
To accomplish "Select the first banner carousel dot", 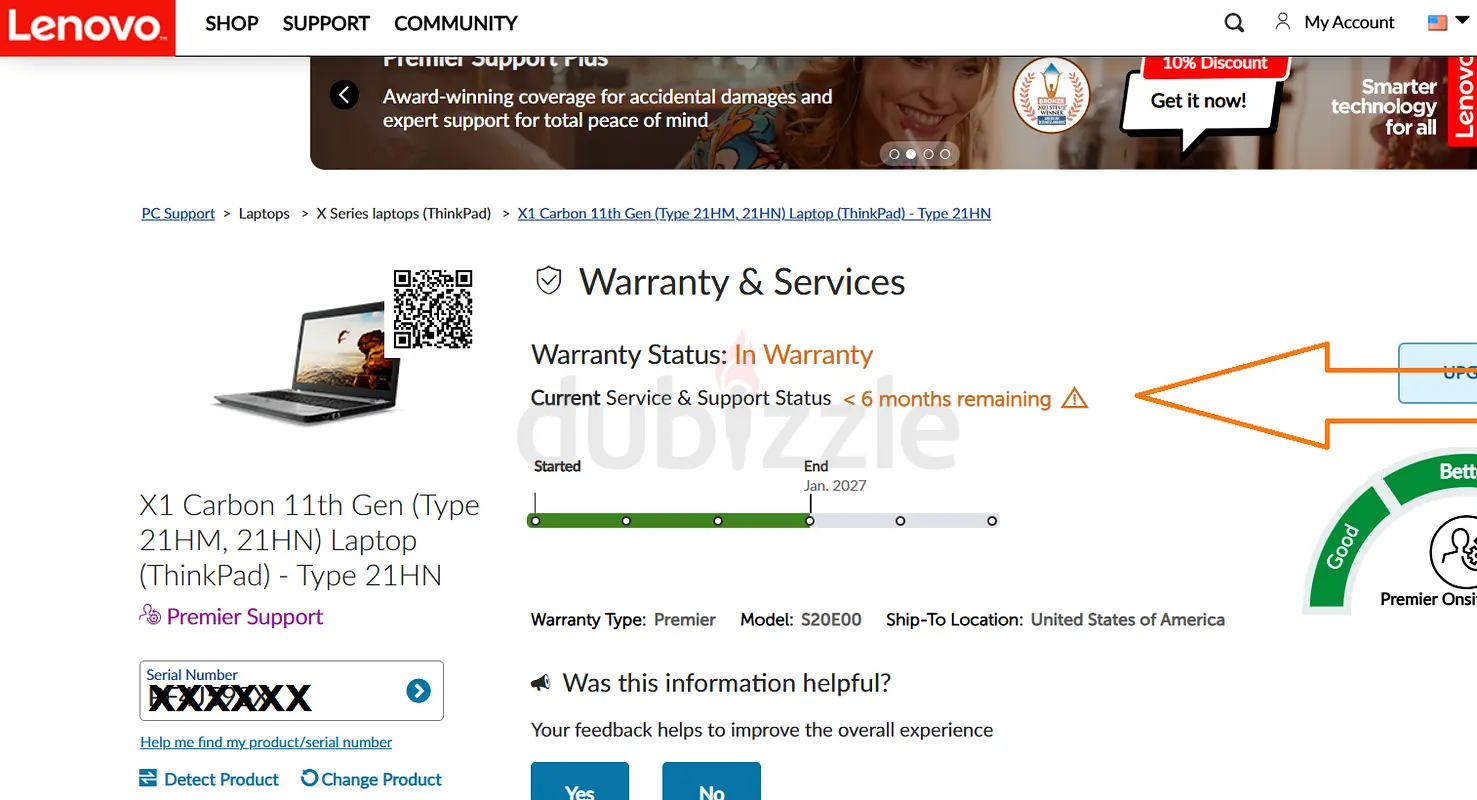I will (x=895, y=154).
